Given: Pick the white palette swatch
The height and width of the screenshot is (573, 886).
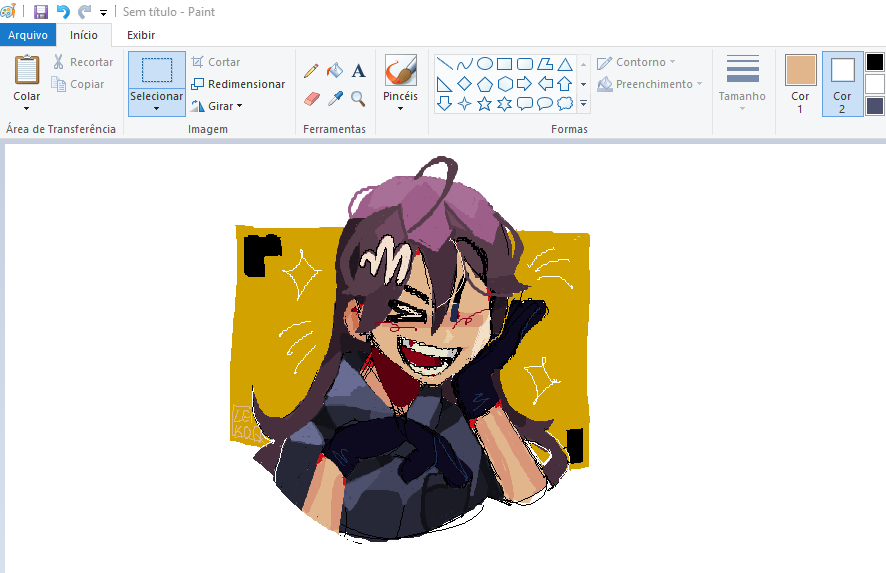Looking at the screenshot, I should [x=875, y=84].
